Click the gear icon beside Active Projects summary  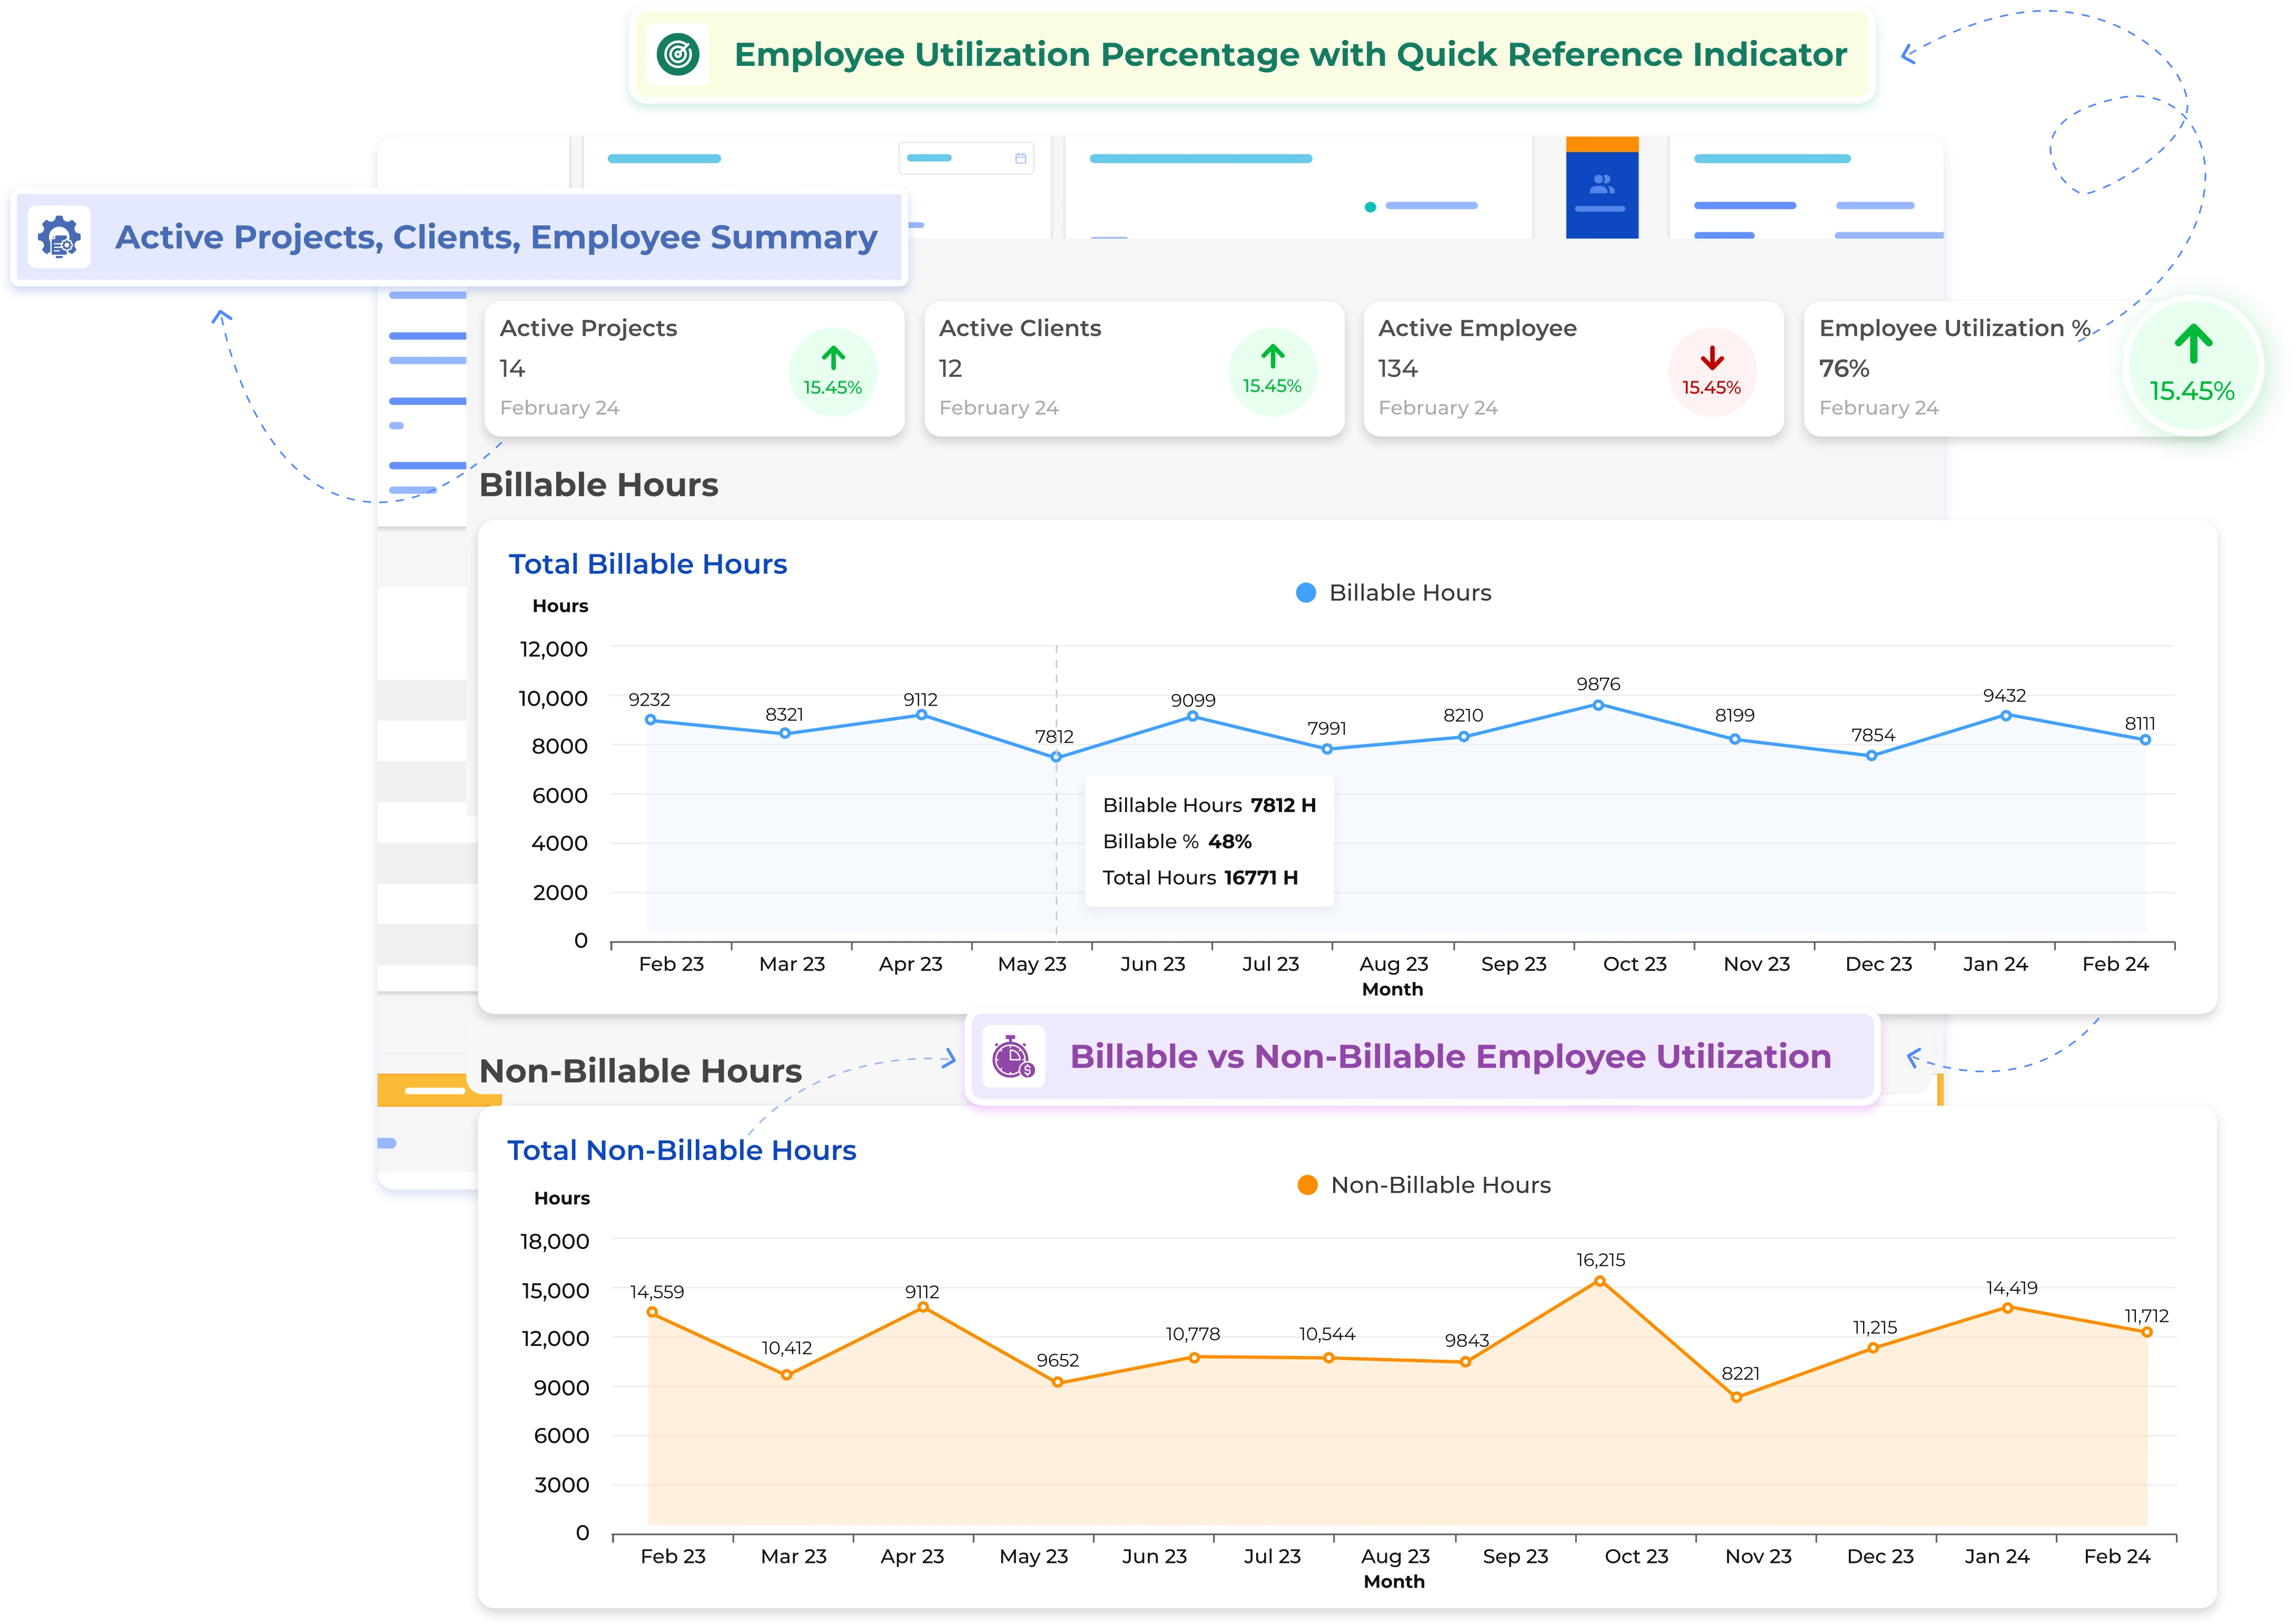(x=59, y=237)
